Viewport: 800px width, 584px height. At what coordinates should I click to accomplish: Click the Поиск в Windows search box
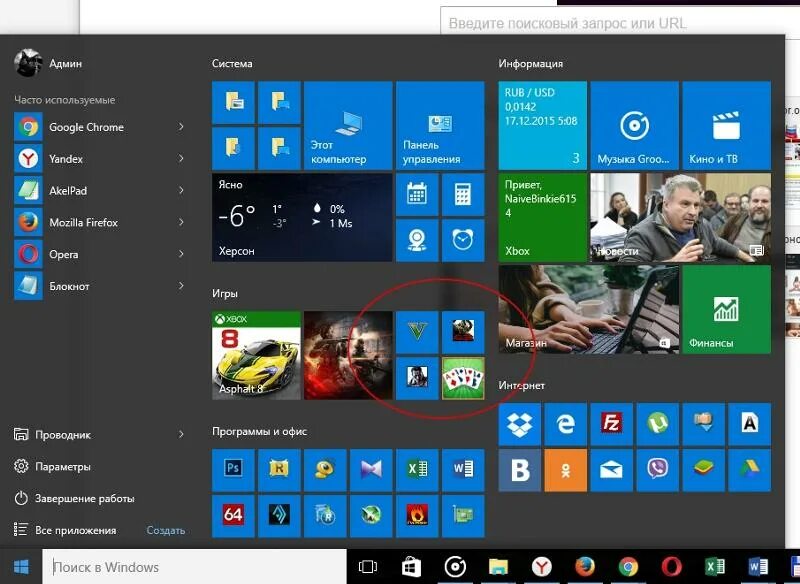(194, 567)
